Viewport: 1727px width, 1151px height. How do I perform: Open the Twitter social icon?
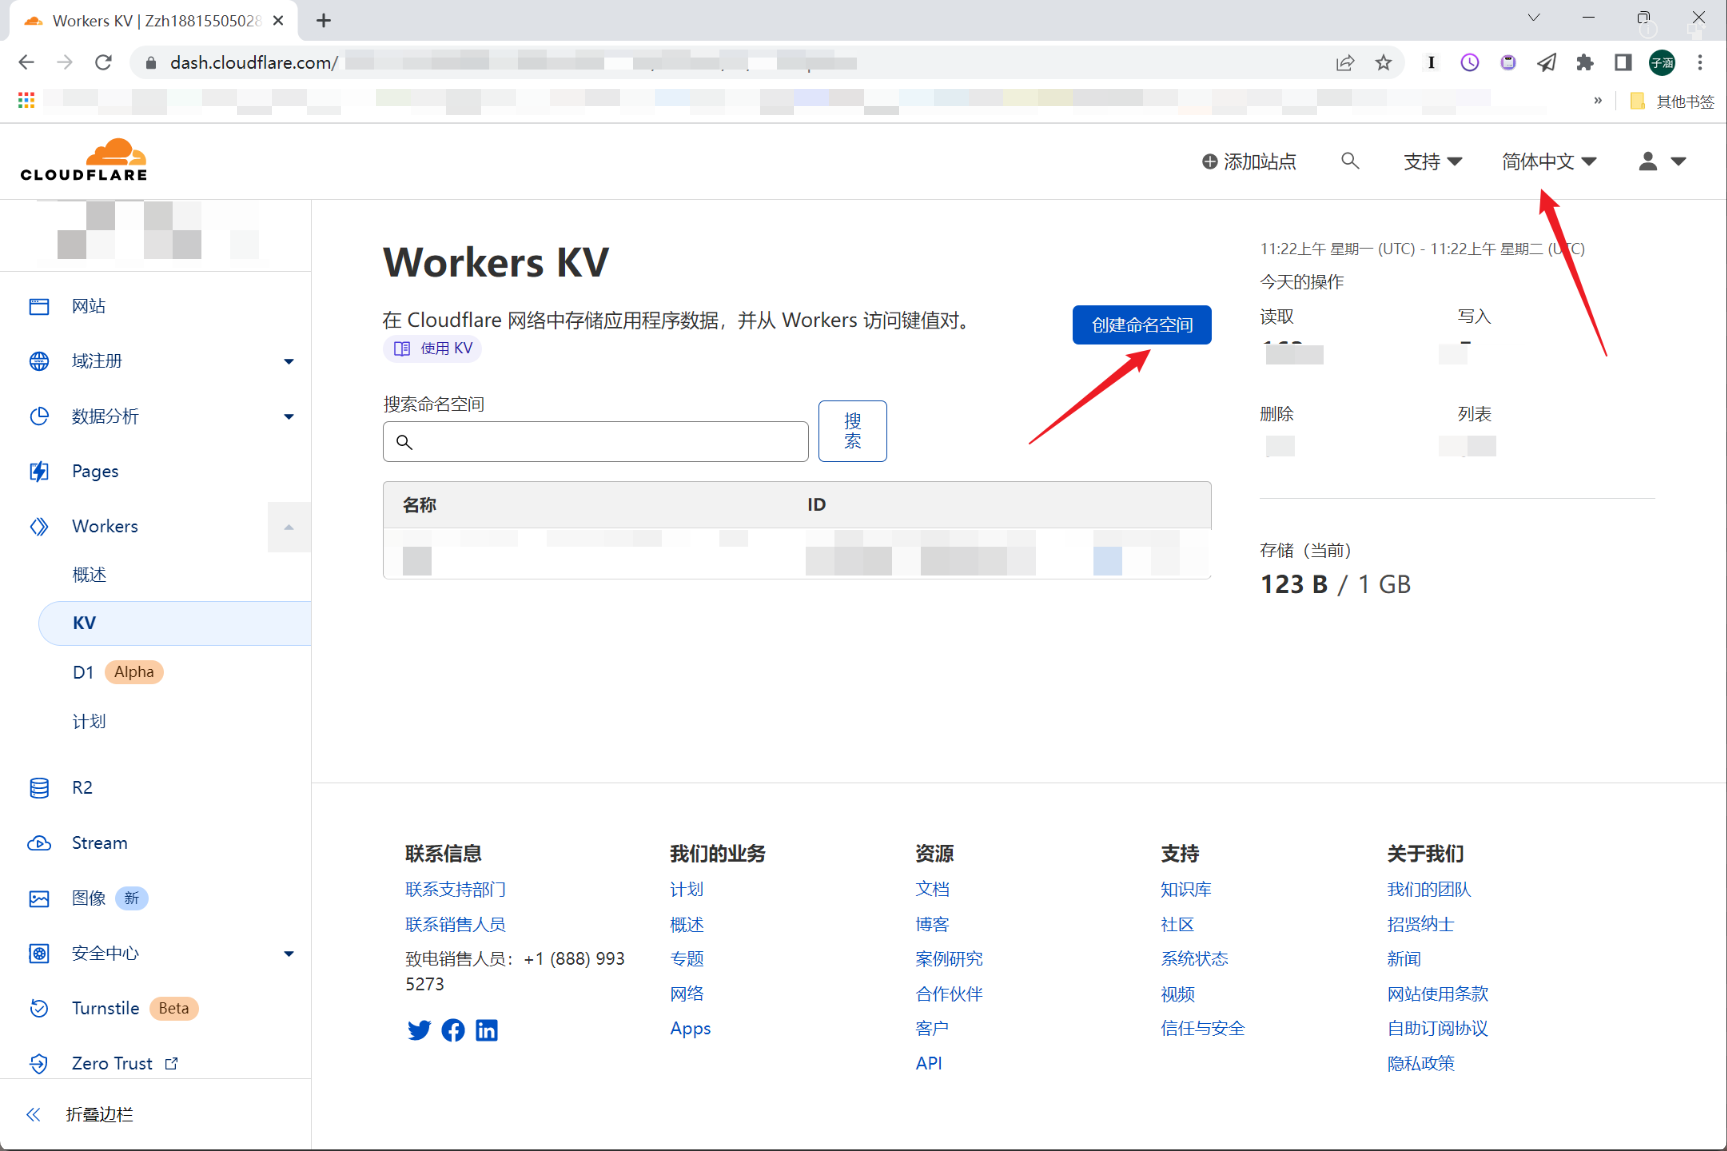point(419,1030)
